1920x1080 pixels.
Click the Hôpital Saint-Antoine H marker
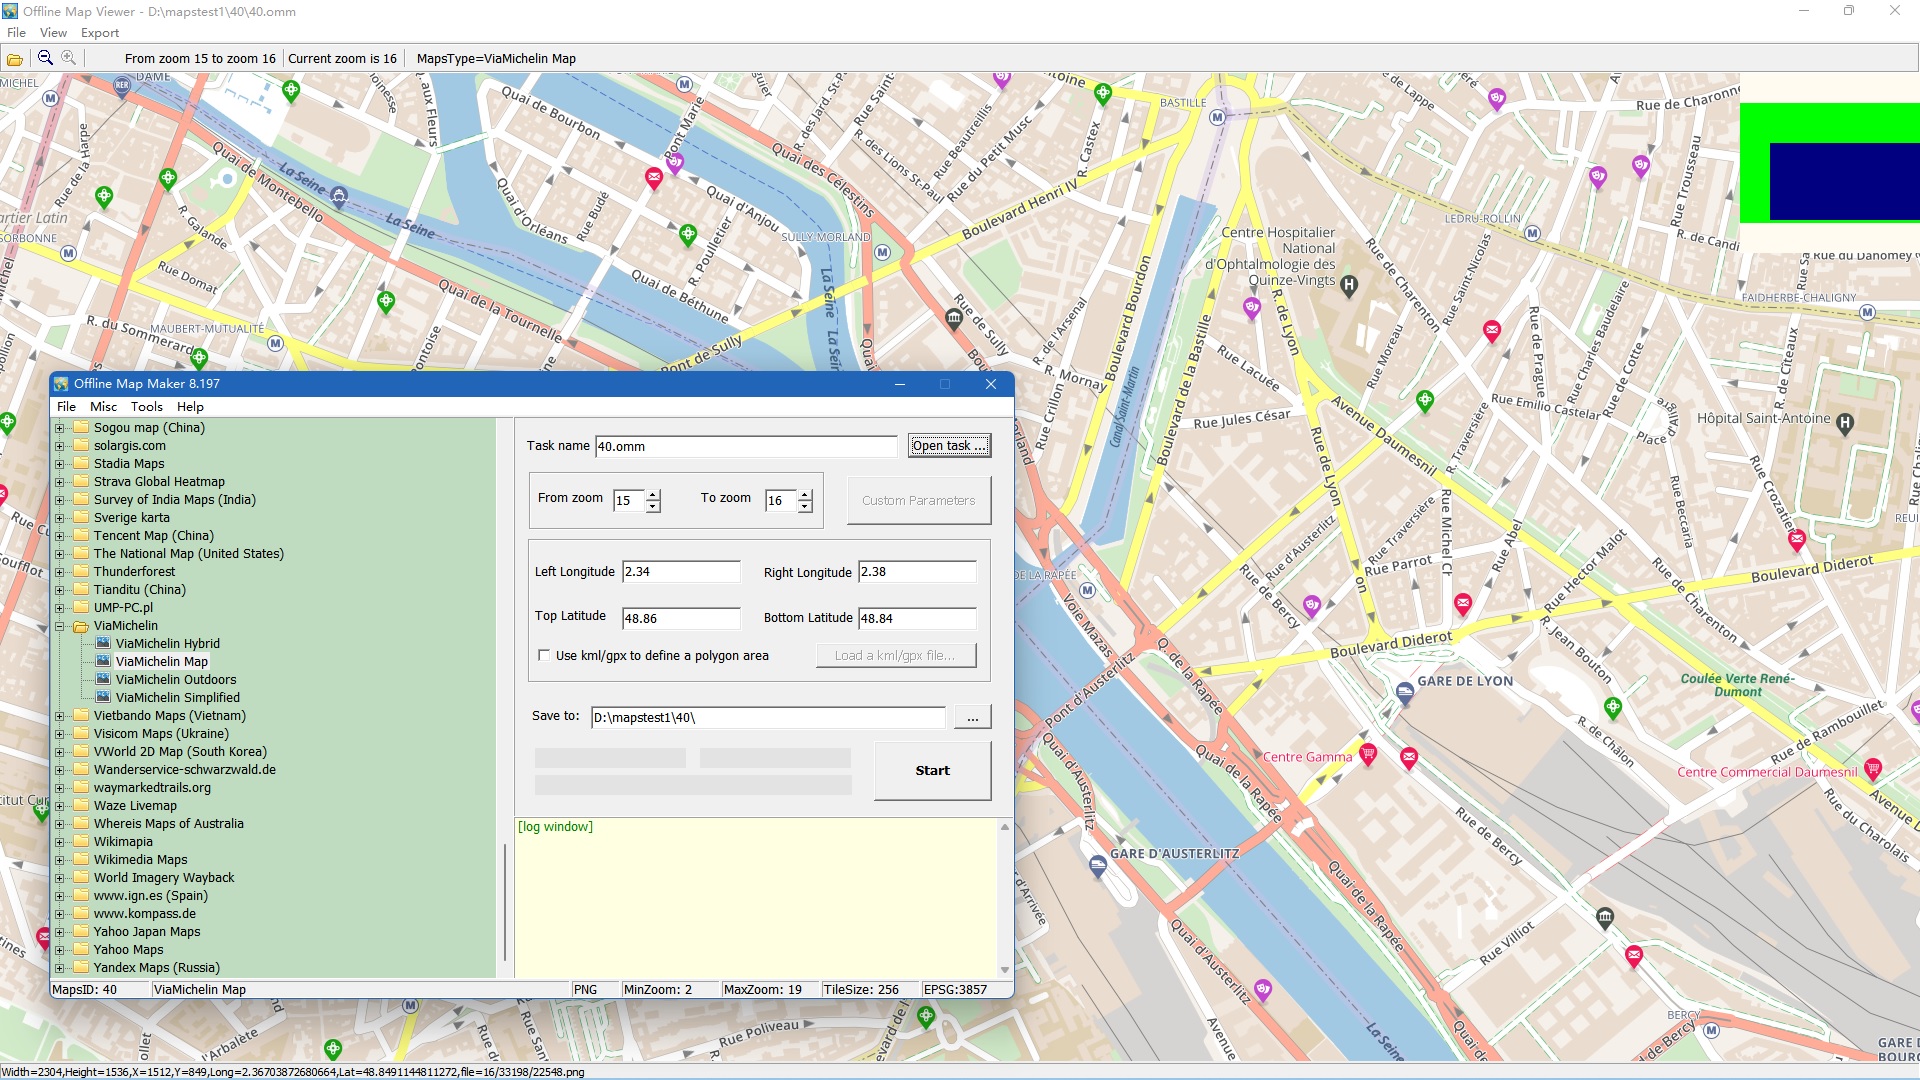[x=1845, y=423]
